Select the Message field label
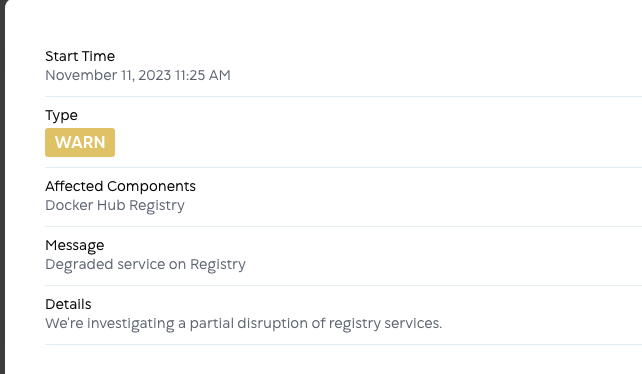Screen dimensions: 642x374 pyautogui.click(x=75, y=245)
